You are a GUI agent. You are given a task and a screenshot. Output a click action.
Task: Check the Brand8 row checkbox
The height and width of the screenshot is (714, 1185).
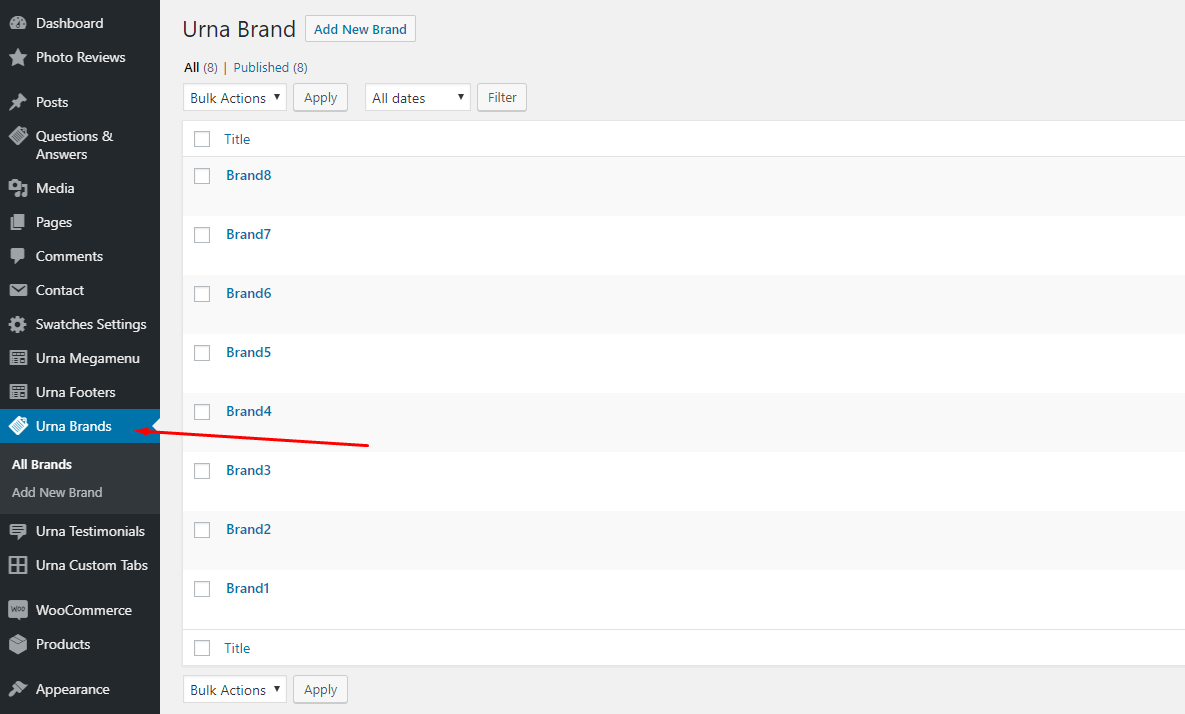(x=202, y=176)
